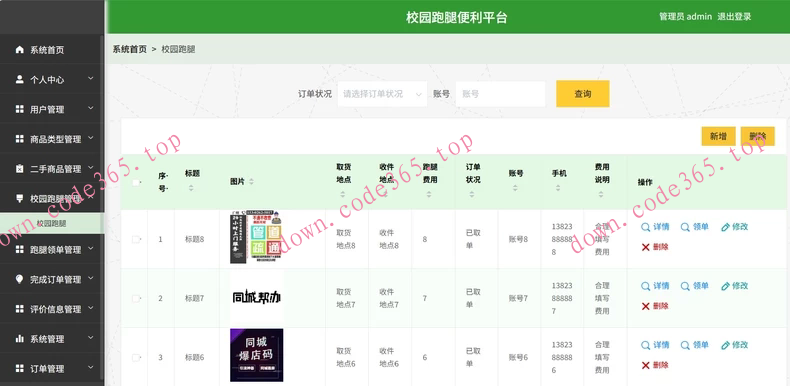Screen dimensions: 790x386
Task: Click the 新增 add button
Action: [718, 136]
